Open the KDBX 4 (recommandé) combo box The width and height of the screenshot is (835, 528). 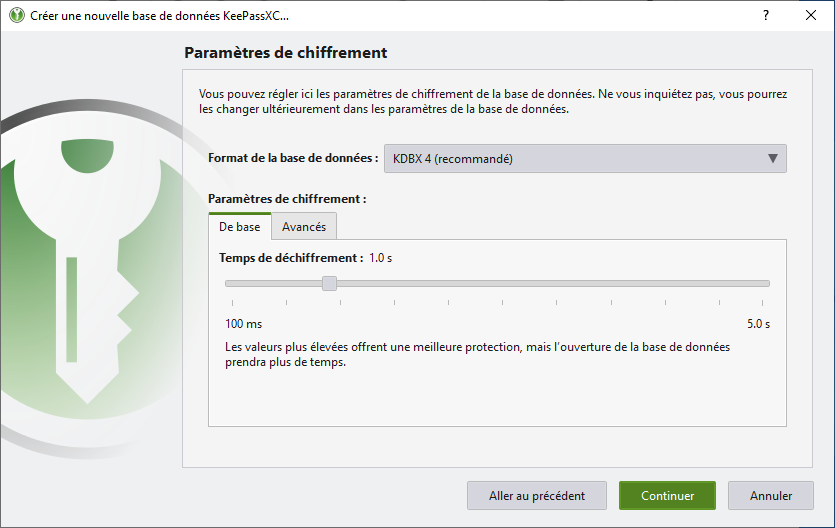tap(585, 159)
